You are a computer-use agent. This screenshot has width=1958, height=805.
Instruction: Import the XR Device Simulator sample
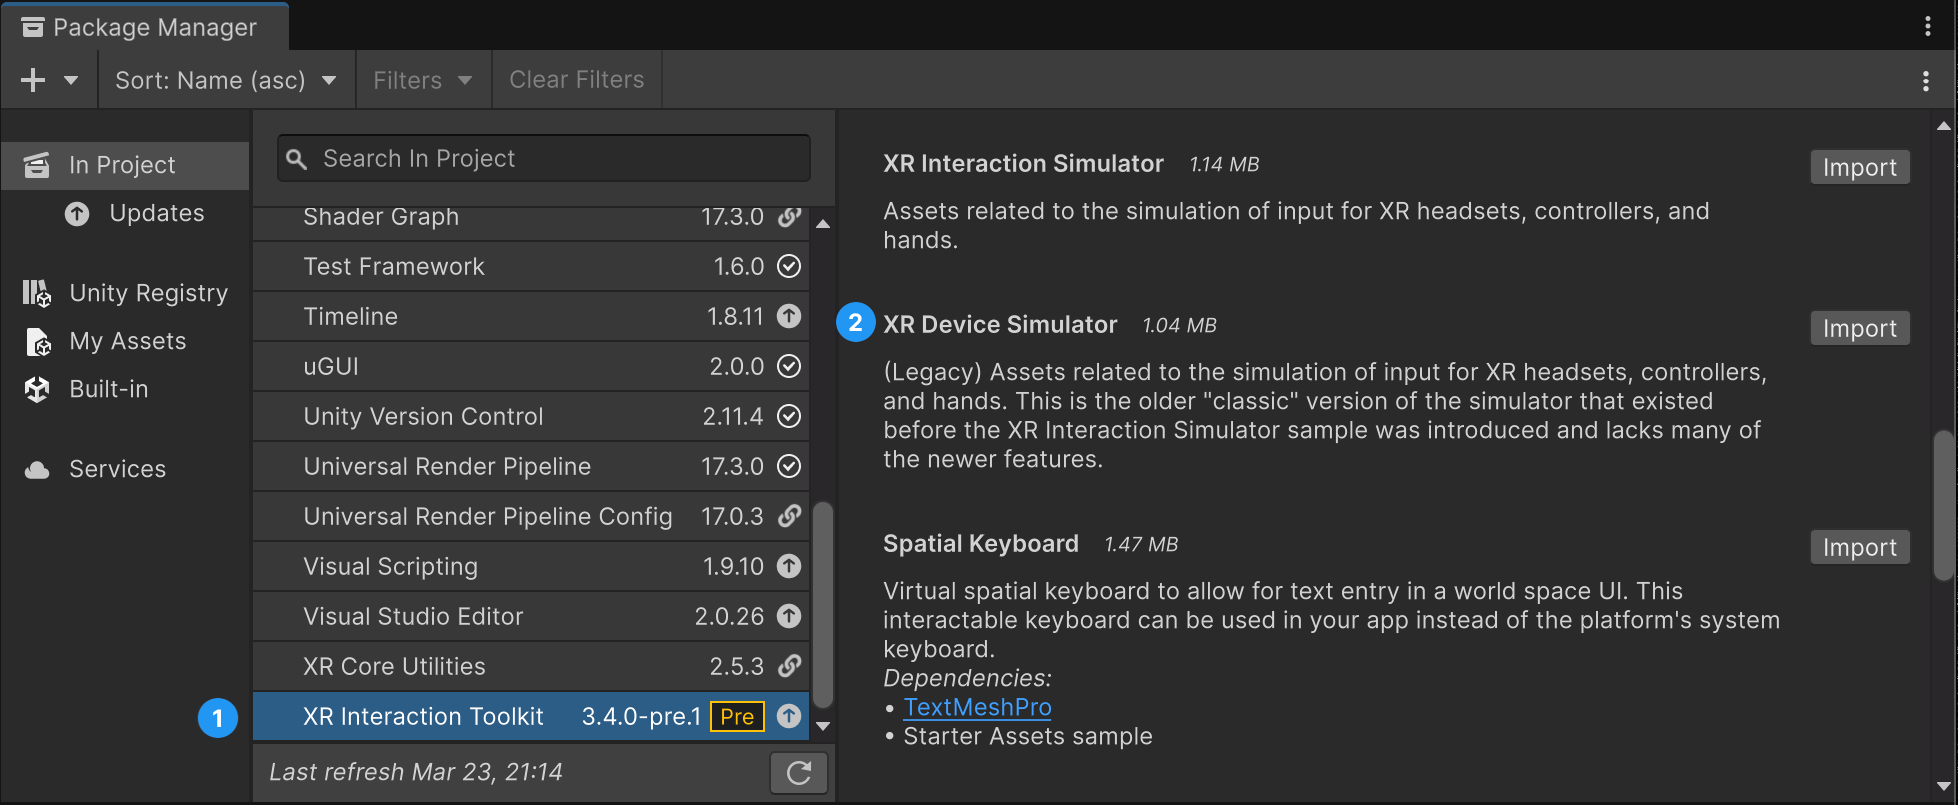(x=1860, y=328)
